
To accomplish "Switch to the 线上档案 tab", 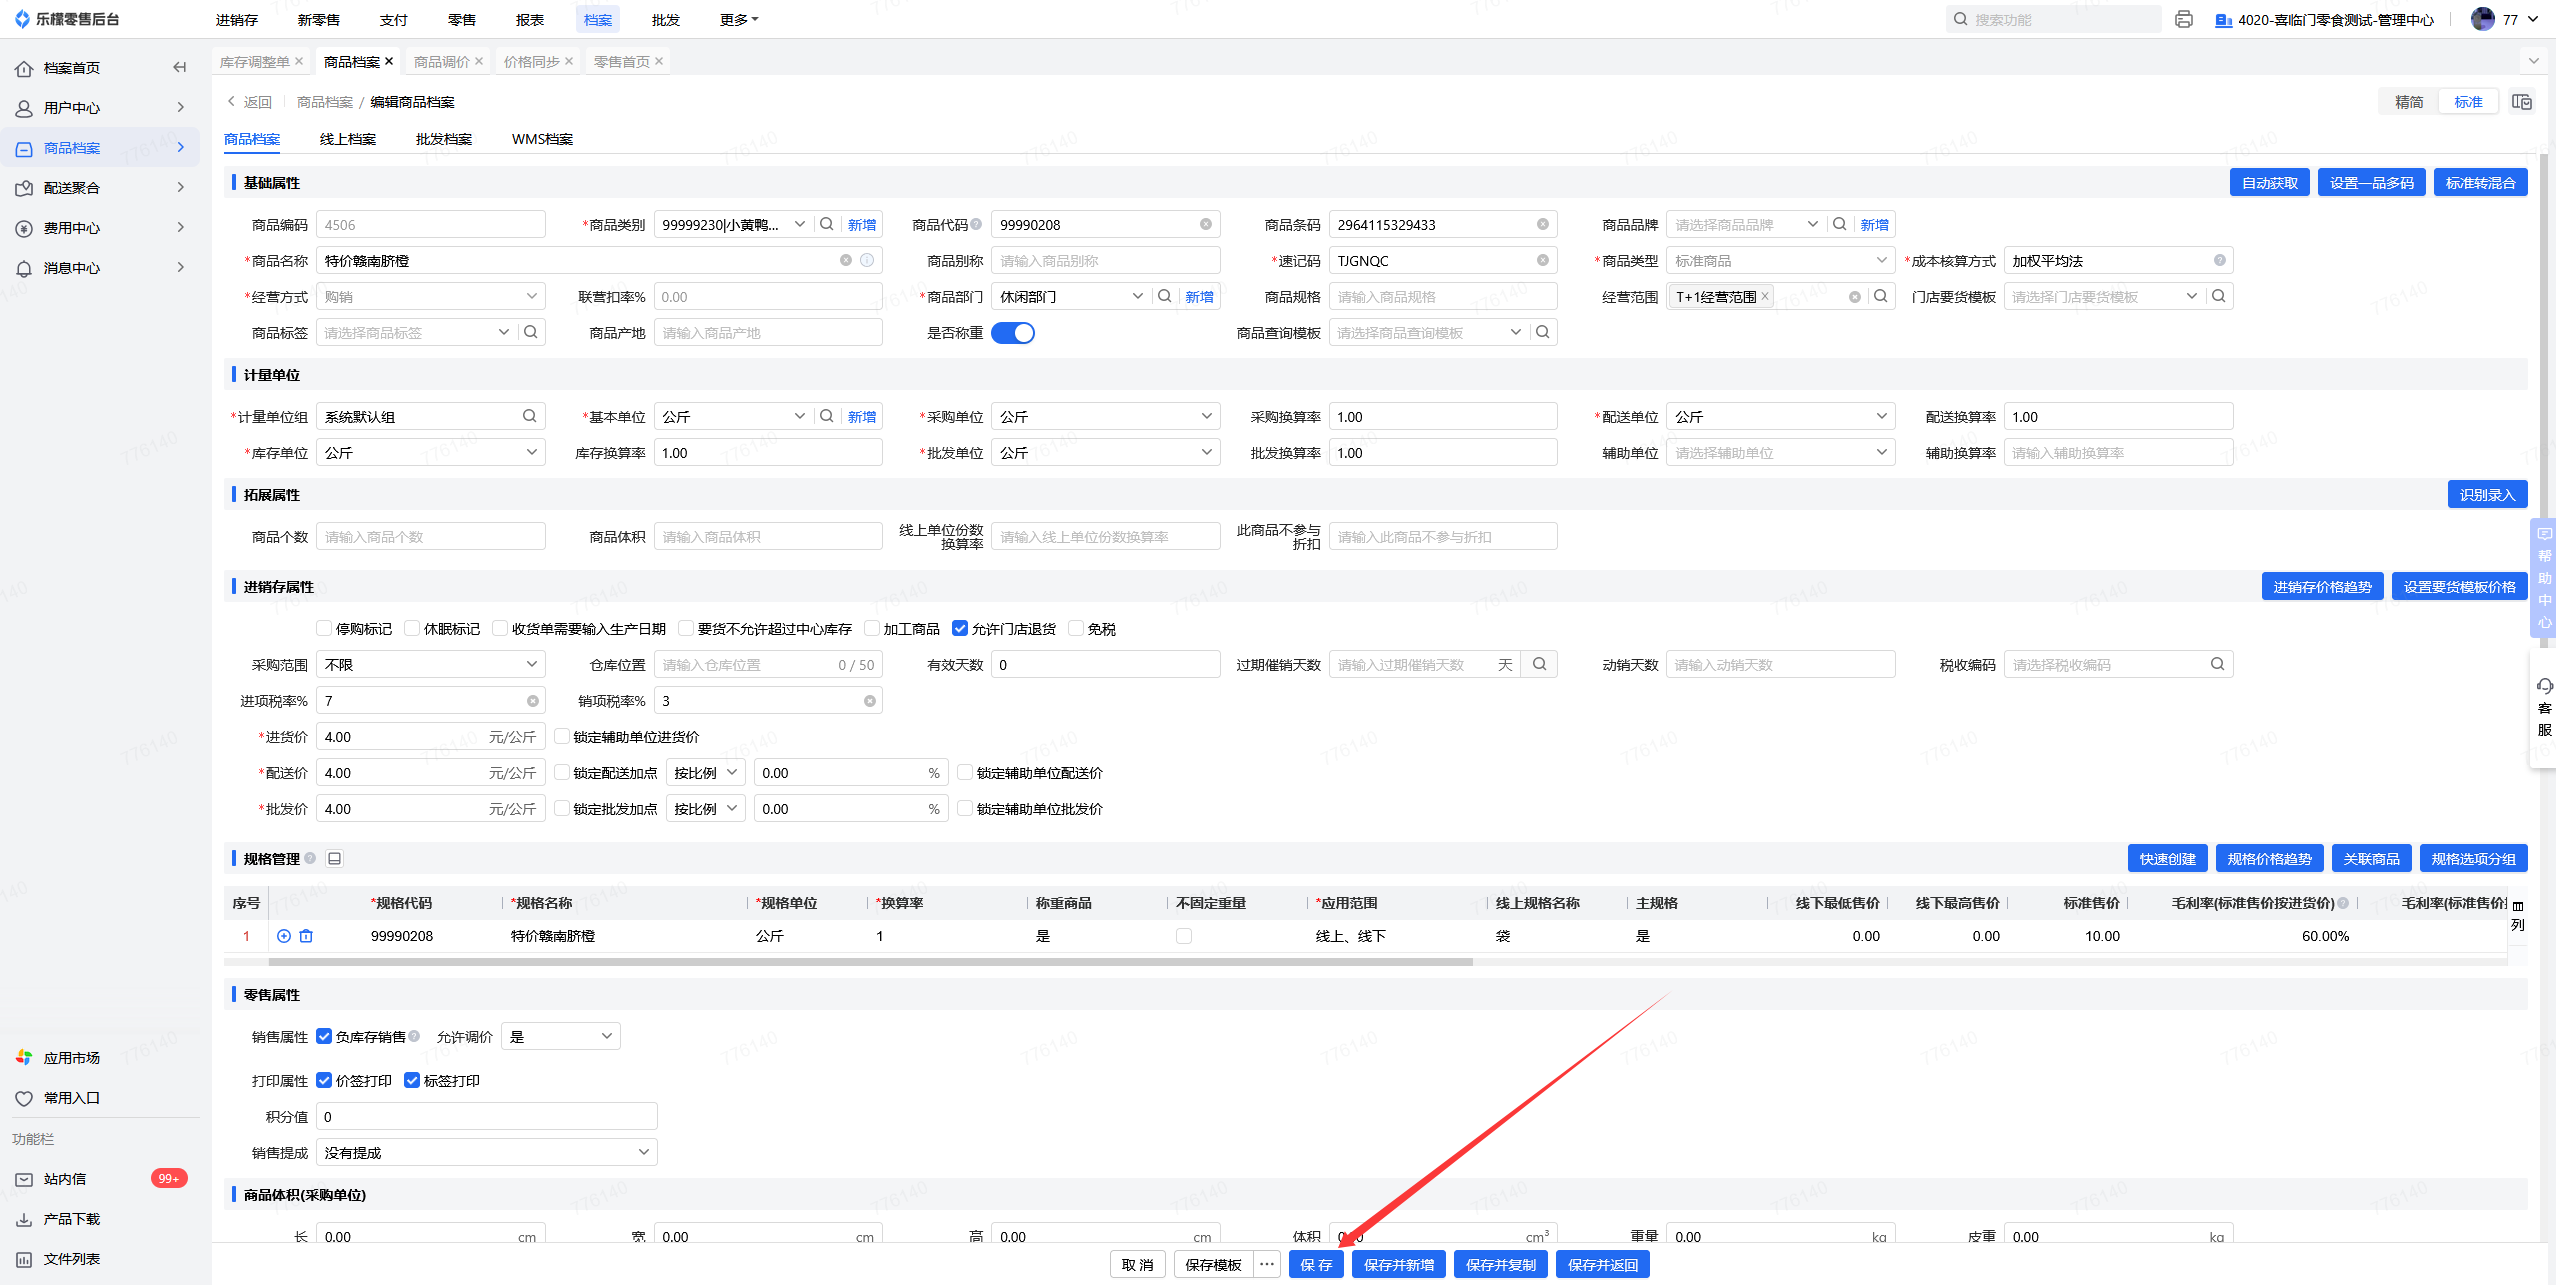I will pyautogui.click(x=347, y=139).
